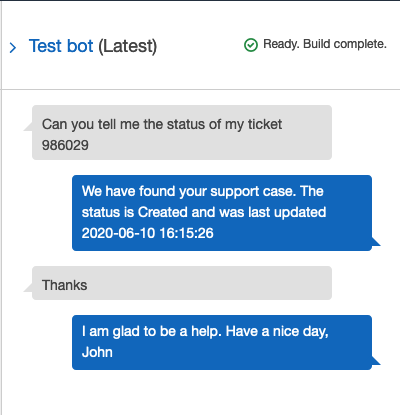400x415 pixels.
Task: Open the Test bot title link
Action: 61,46
